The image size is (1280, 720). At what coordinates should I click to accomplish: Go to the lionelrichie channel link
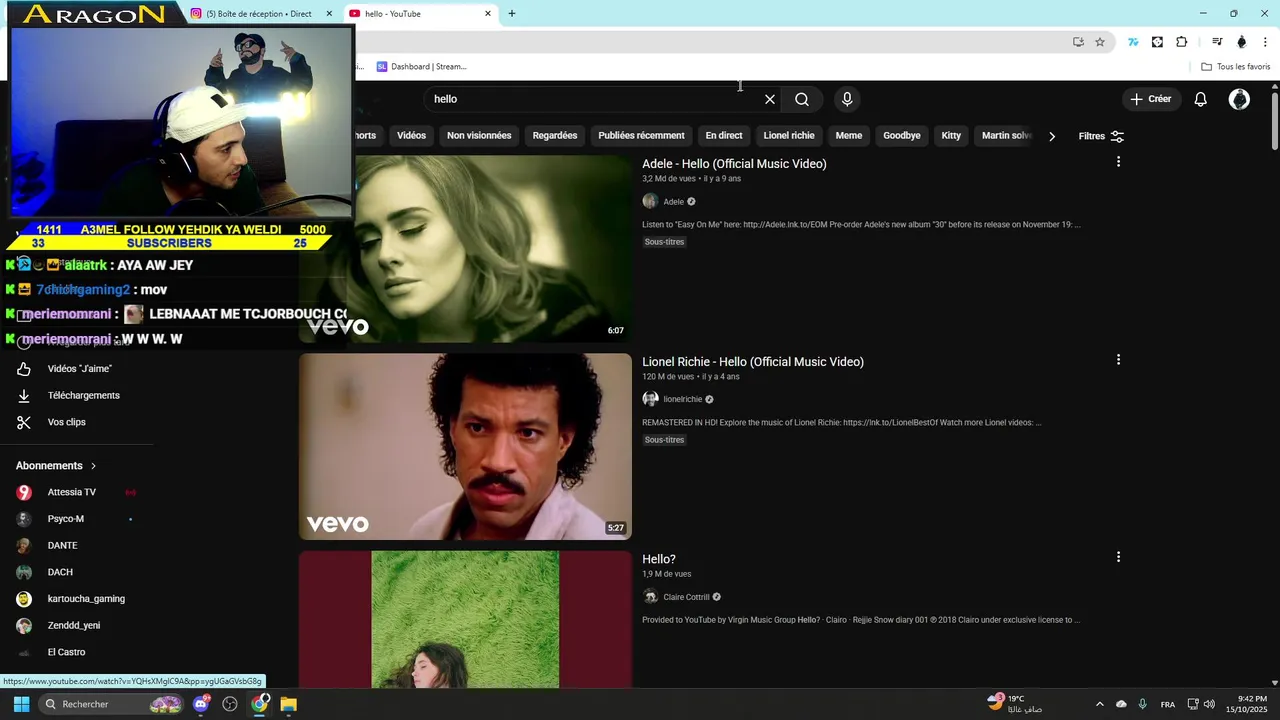(x=683, y=400)
